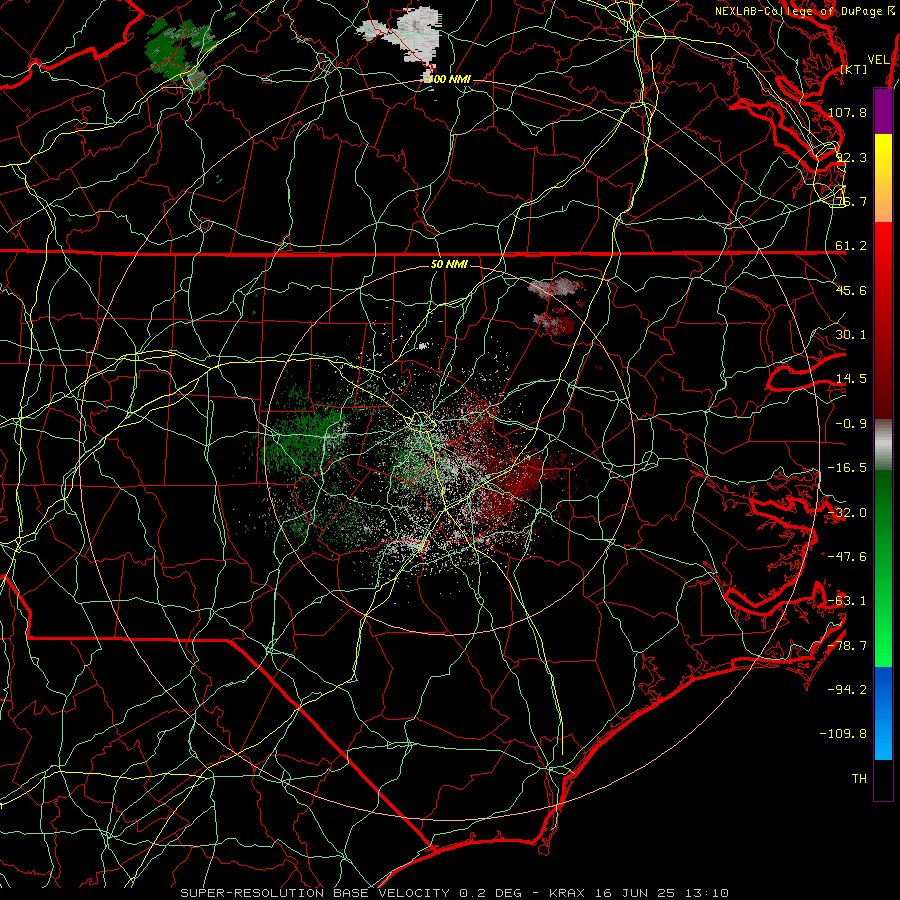The width and height of the screenshot is (900, 900).
Task: Click the Super-Resolution Base Velocity caption
Action: [x=455, y=893]
